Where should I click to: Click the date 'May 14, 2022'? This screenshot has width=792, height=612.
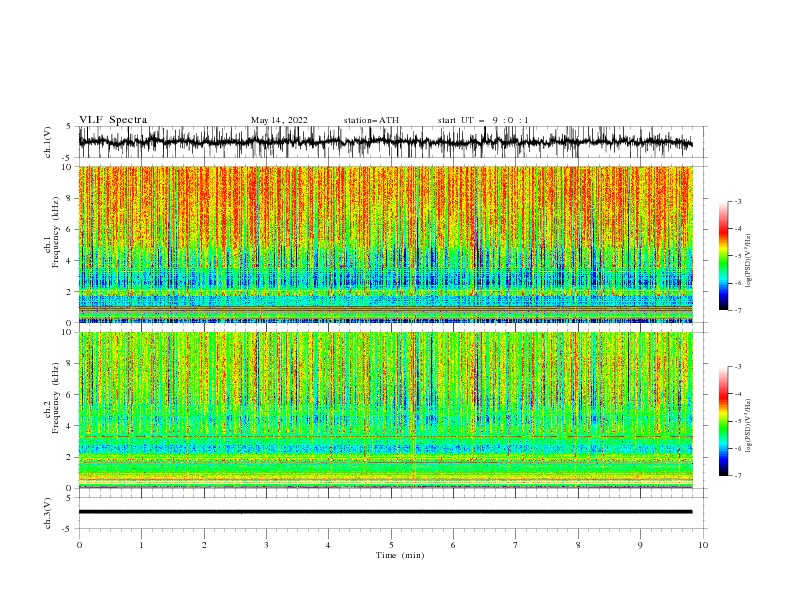[x=279, y=120]
